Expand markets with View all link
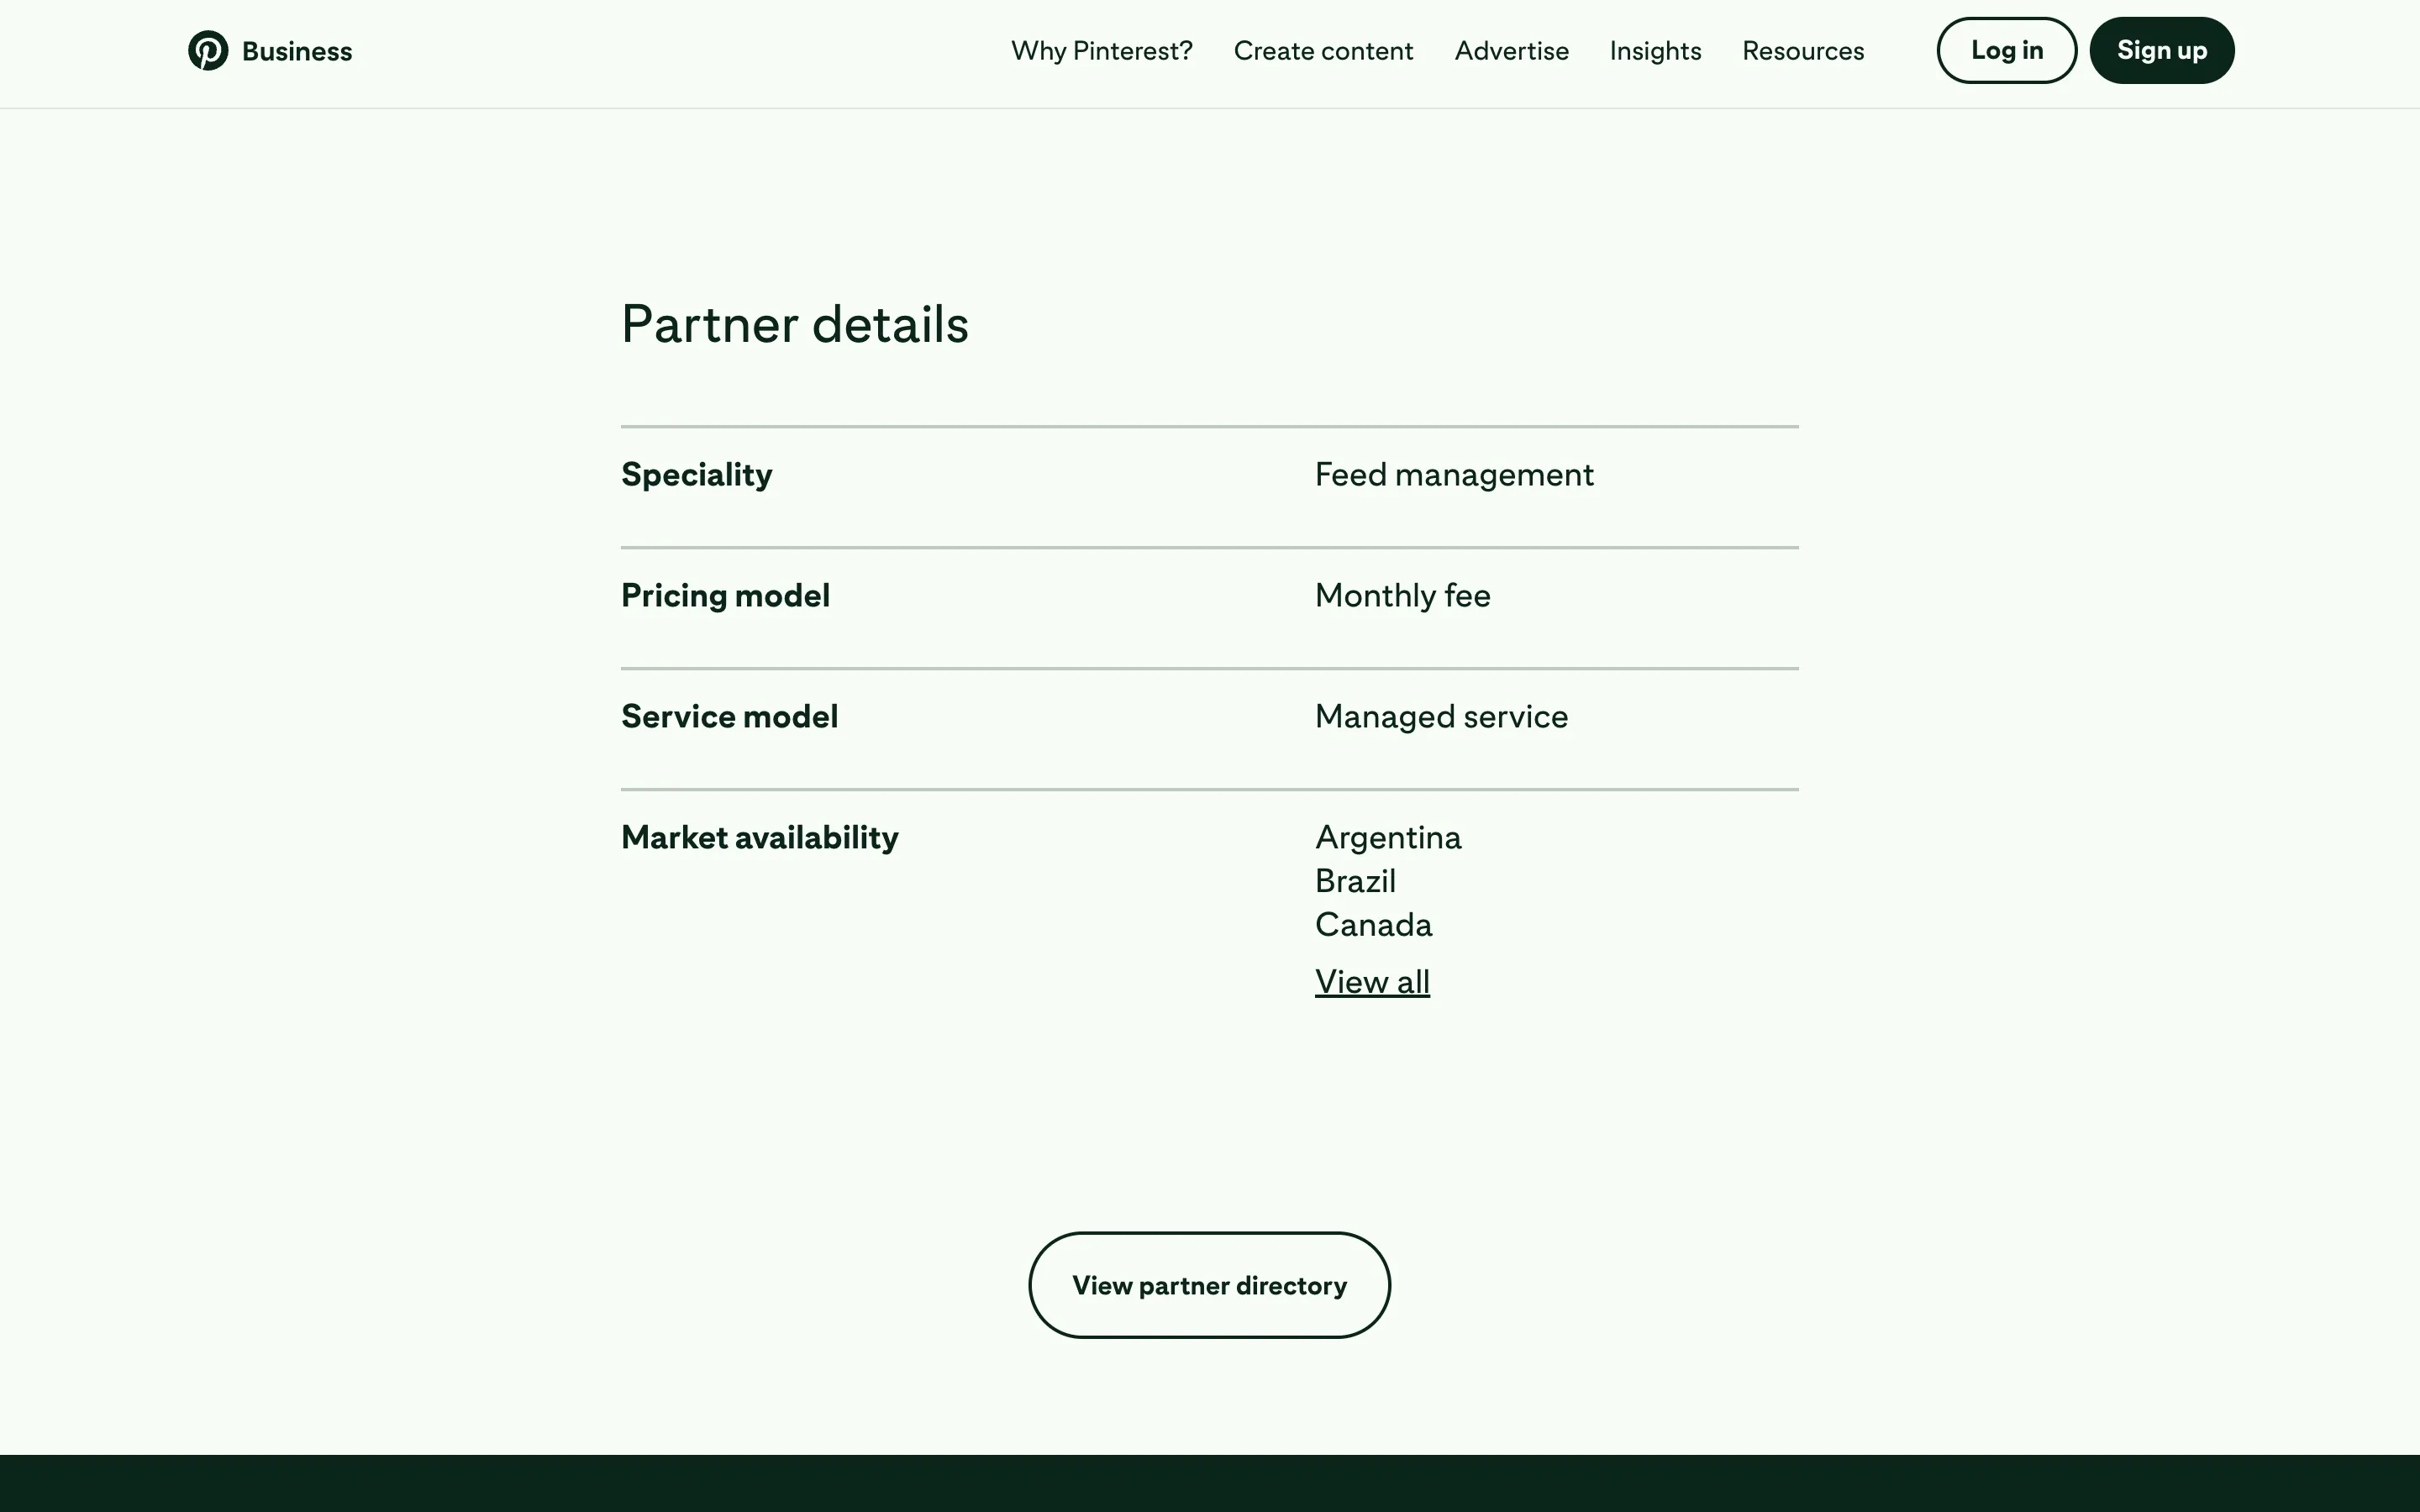 click(1372, 982)
